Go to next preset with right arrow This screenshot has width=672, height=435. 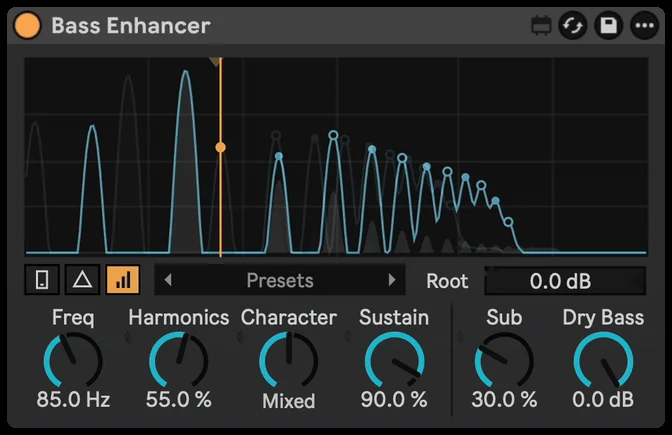pyautogui.click(x=391, y=280)
